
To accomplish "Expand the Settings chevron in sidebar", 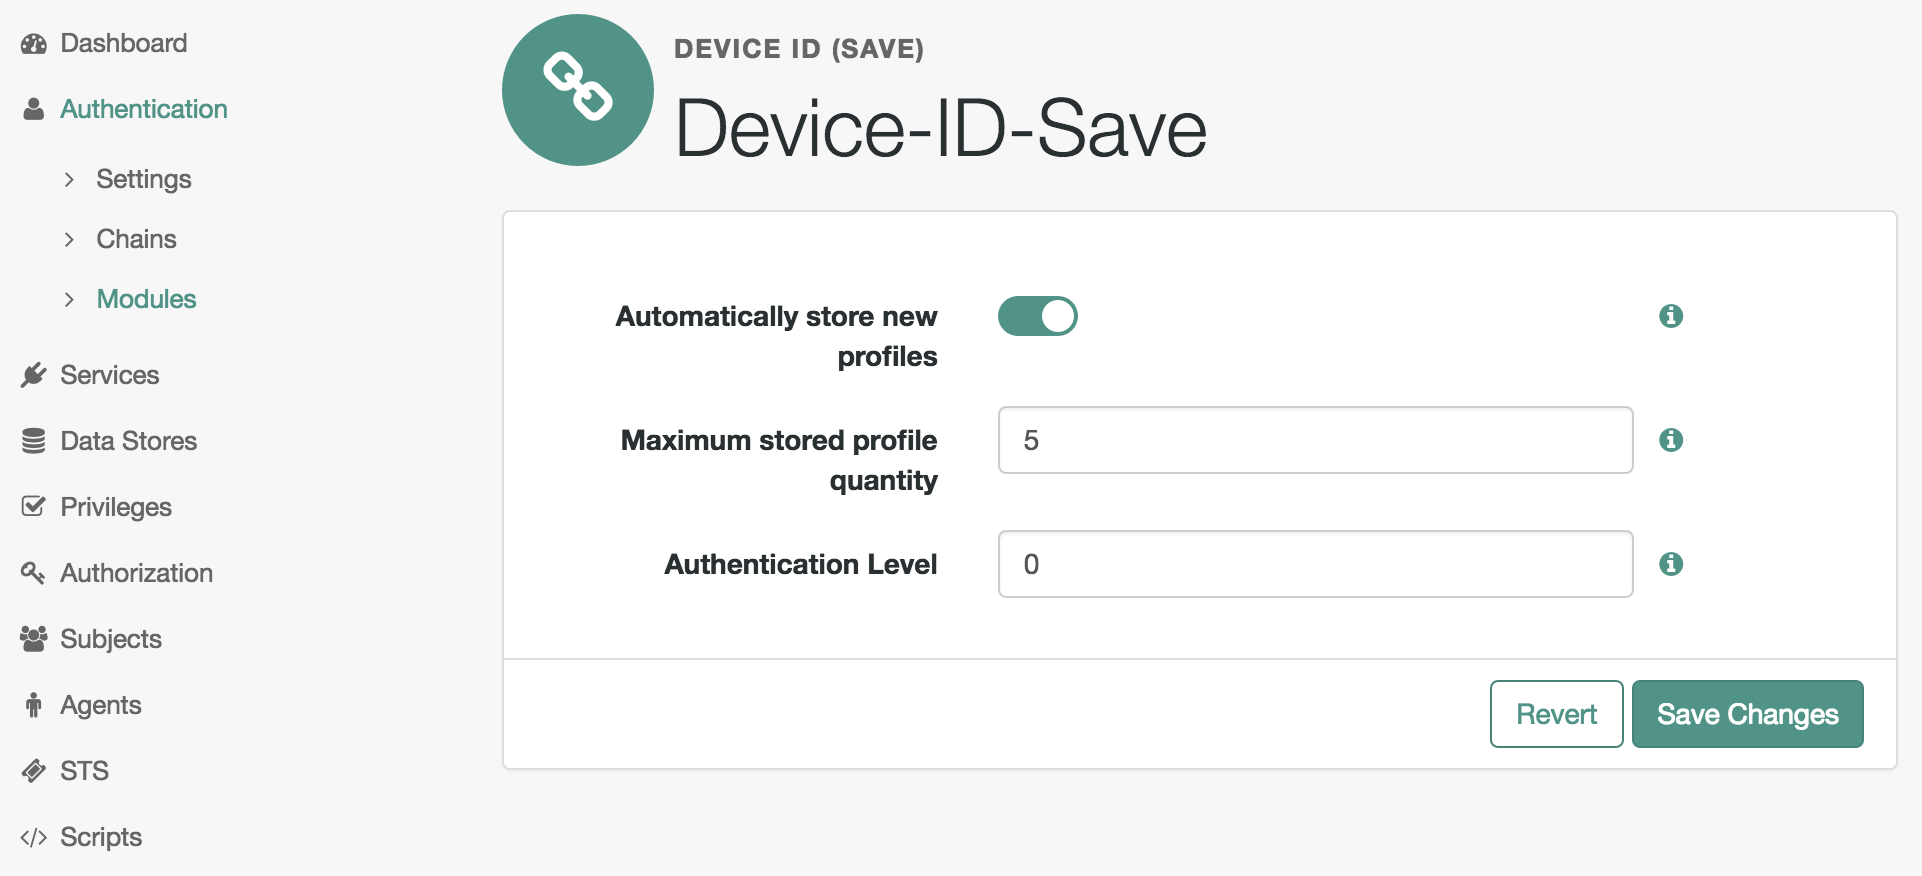I will coord(69,179).
